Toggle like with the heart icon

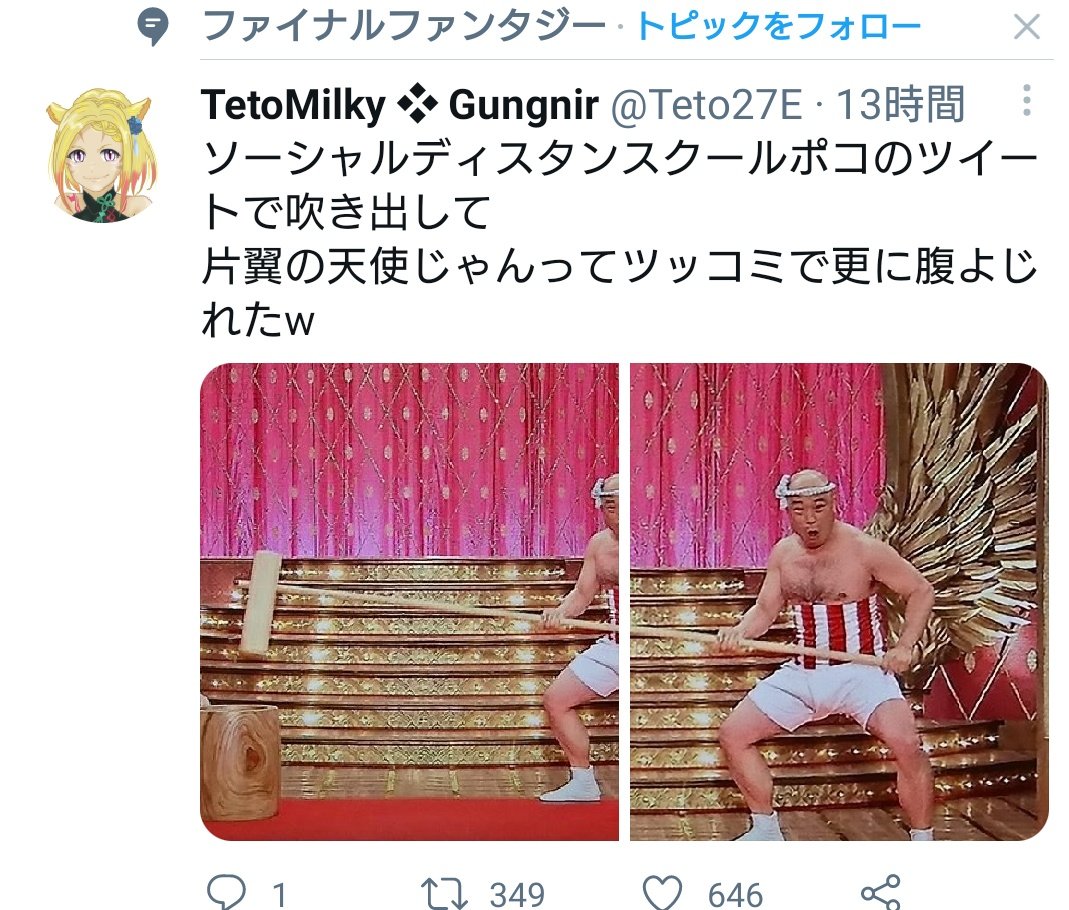pyautogui.click(x=663, y=892)
